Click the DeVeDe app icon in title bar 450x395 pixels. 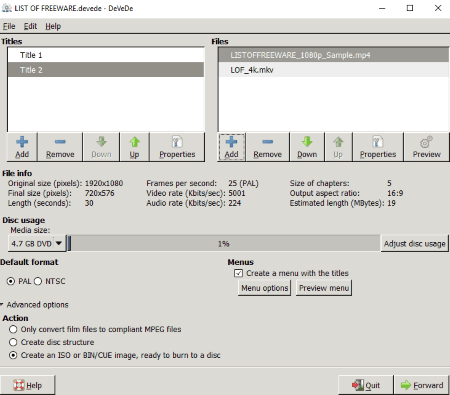[x=7, y=8]
